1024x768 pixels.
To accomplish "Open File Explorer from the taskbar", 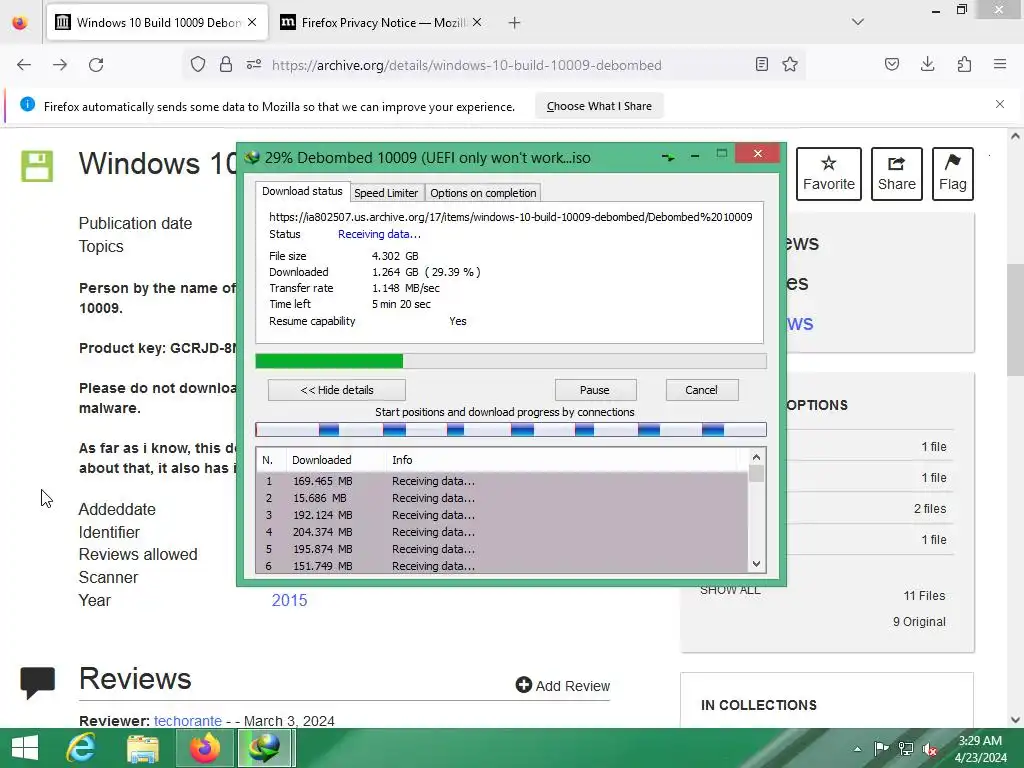I will 143,748.
